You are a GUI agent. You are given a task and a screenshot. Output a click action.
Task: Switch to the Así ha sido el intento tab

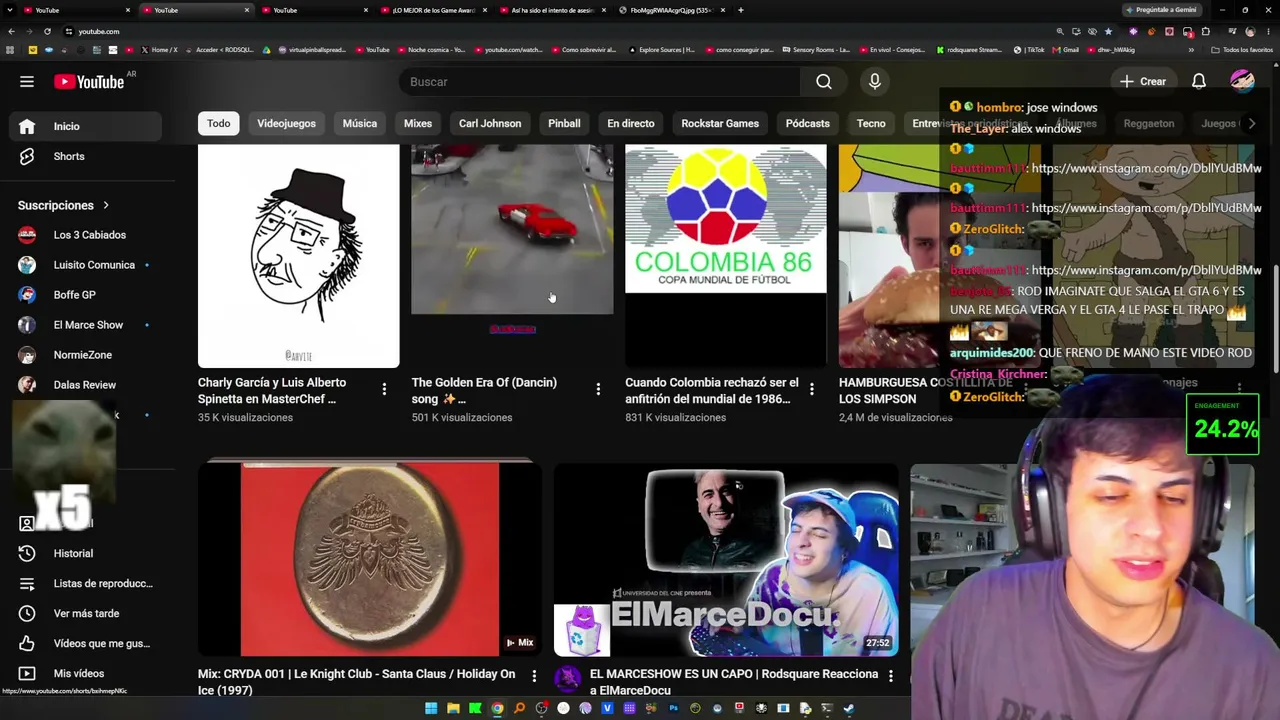coord(552,10)
